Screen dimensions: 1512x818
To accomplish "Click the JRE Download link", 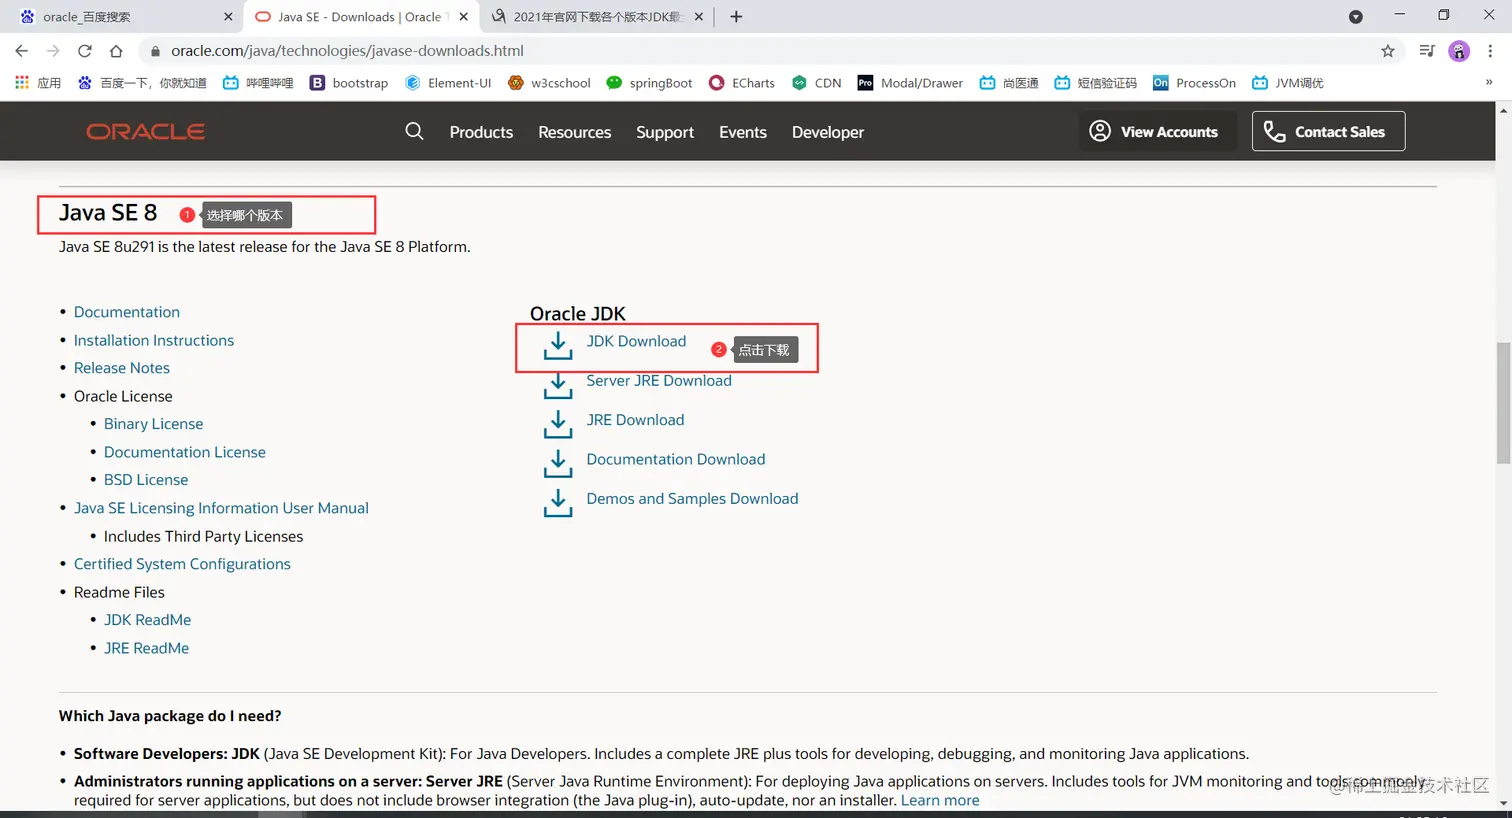I will point(635,420).
